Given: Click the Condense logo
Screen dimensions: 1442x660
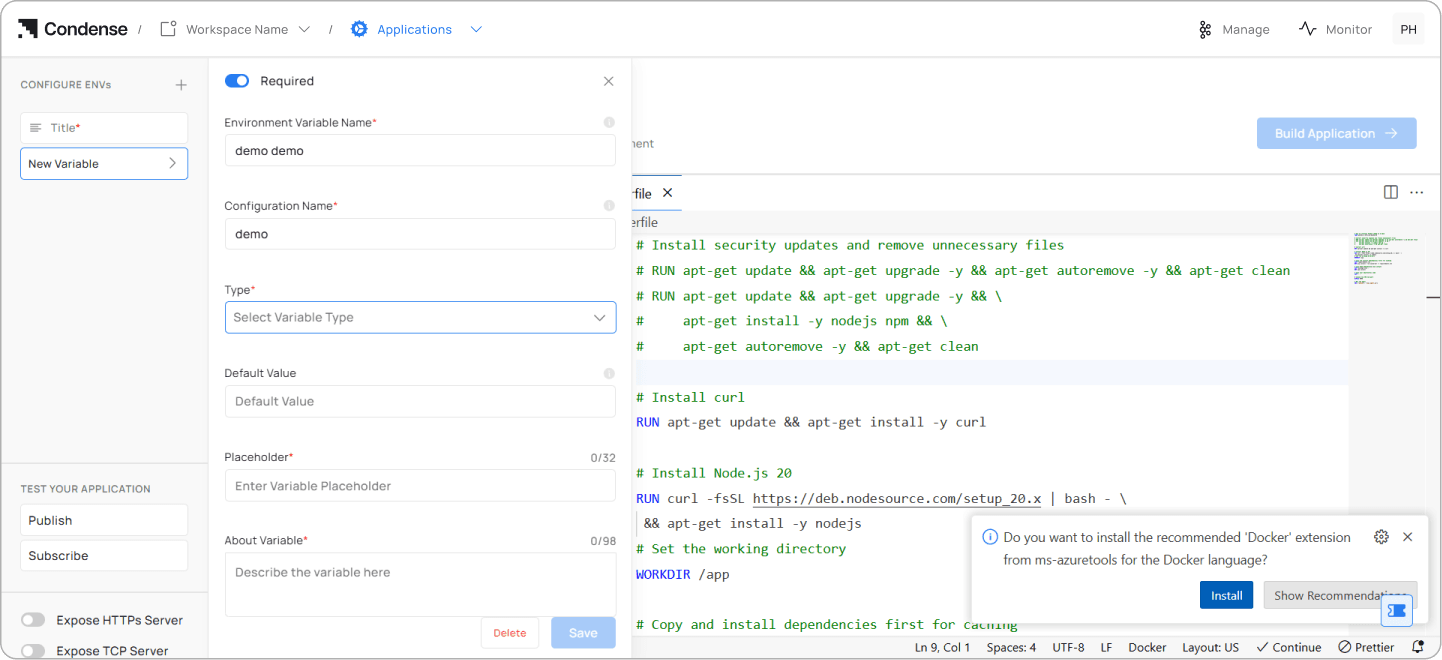Looking at the screenshot, I should tap(73, 29).
